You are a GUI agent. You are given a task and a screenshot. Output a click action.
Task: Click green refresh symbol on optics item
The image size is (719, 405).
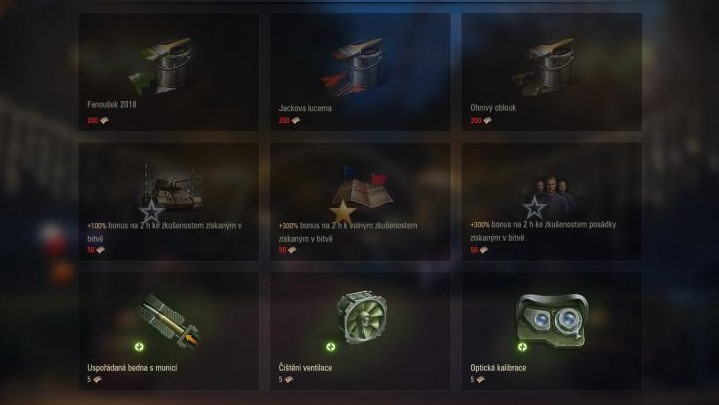pos(522,347)
